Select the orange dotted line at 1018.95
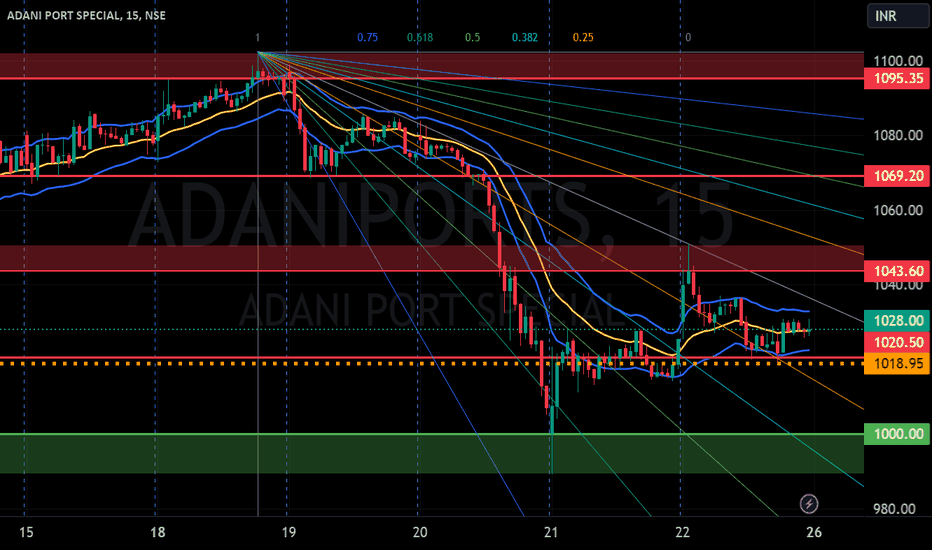 [432, 363]
